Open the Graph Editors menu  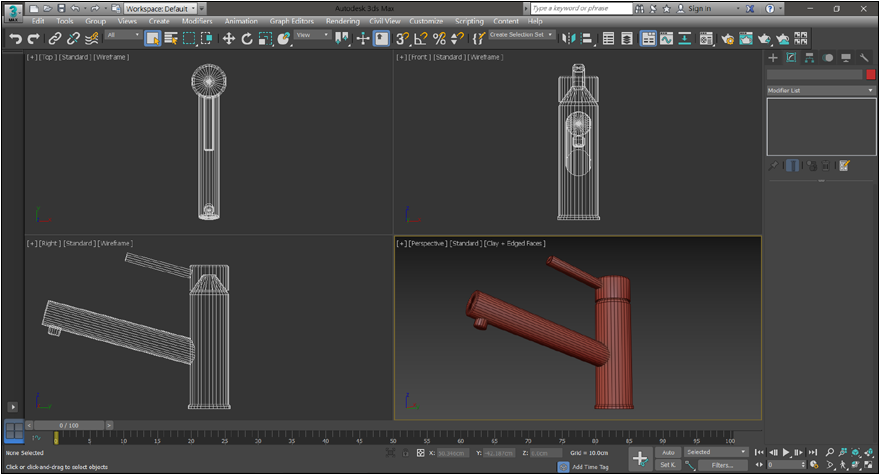292,20
